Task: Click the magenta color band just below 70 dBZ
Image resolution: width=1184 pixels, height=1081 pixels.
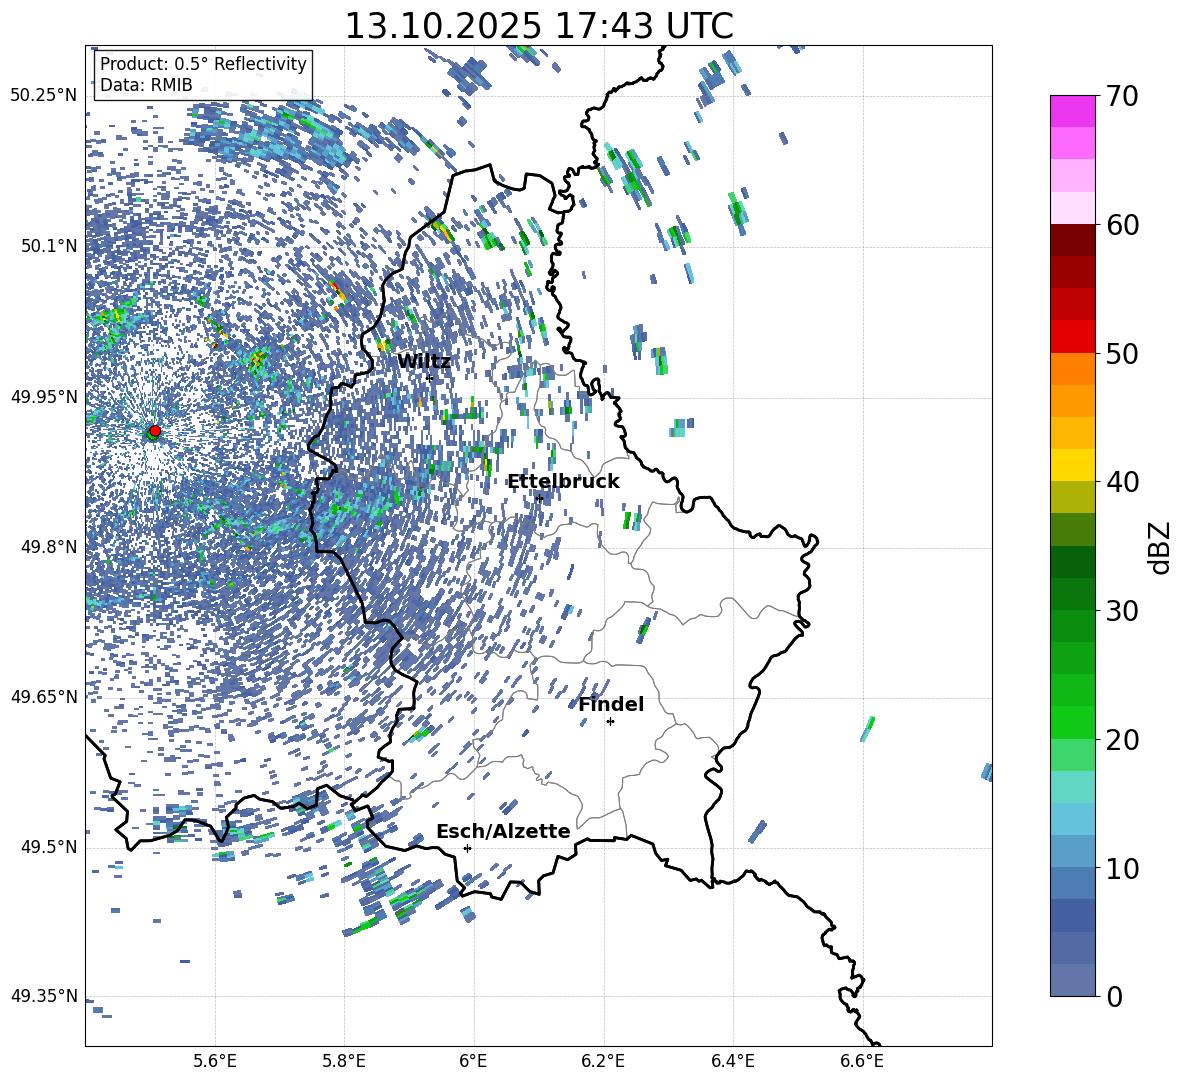Action: 1072,111
